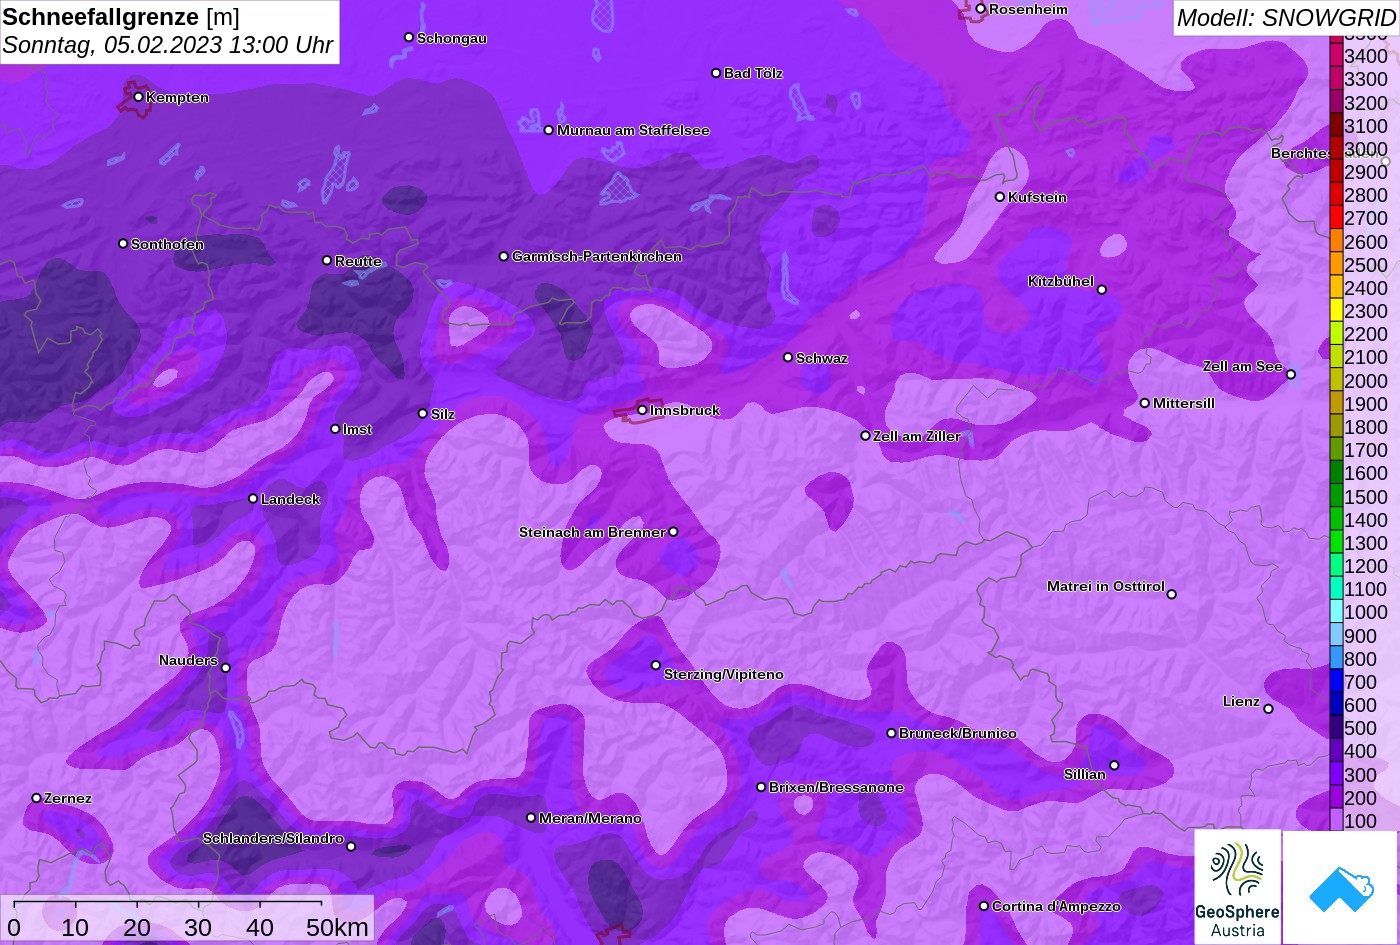Click the Sillian location marker

click(1114, 766)
